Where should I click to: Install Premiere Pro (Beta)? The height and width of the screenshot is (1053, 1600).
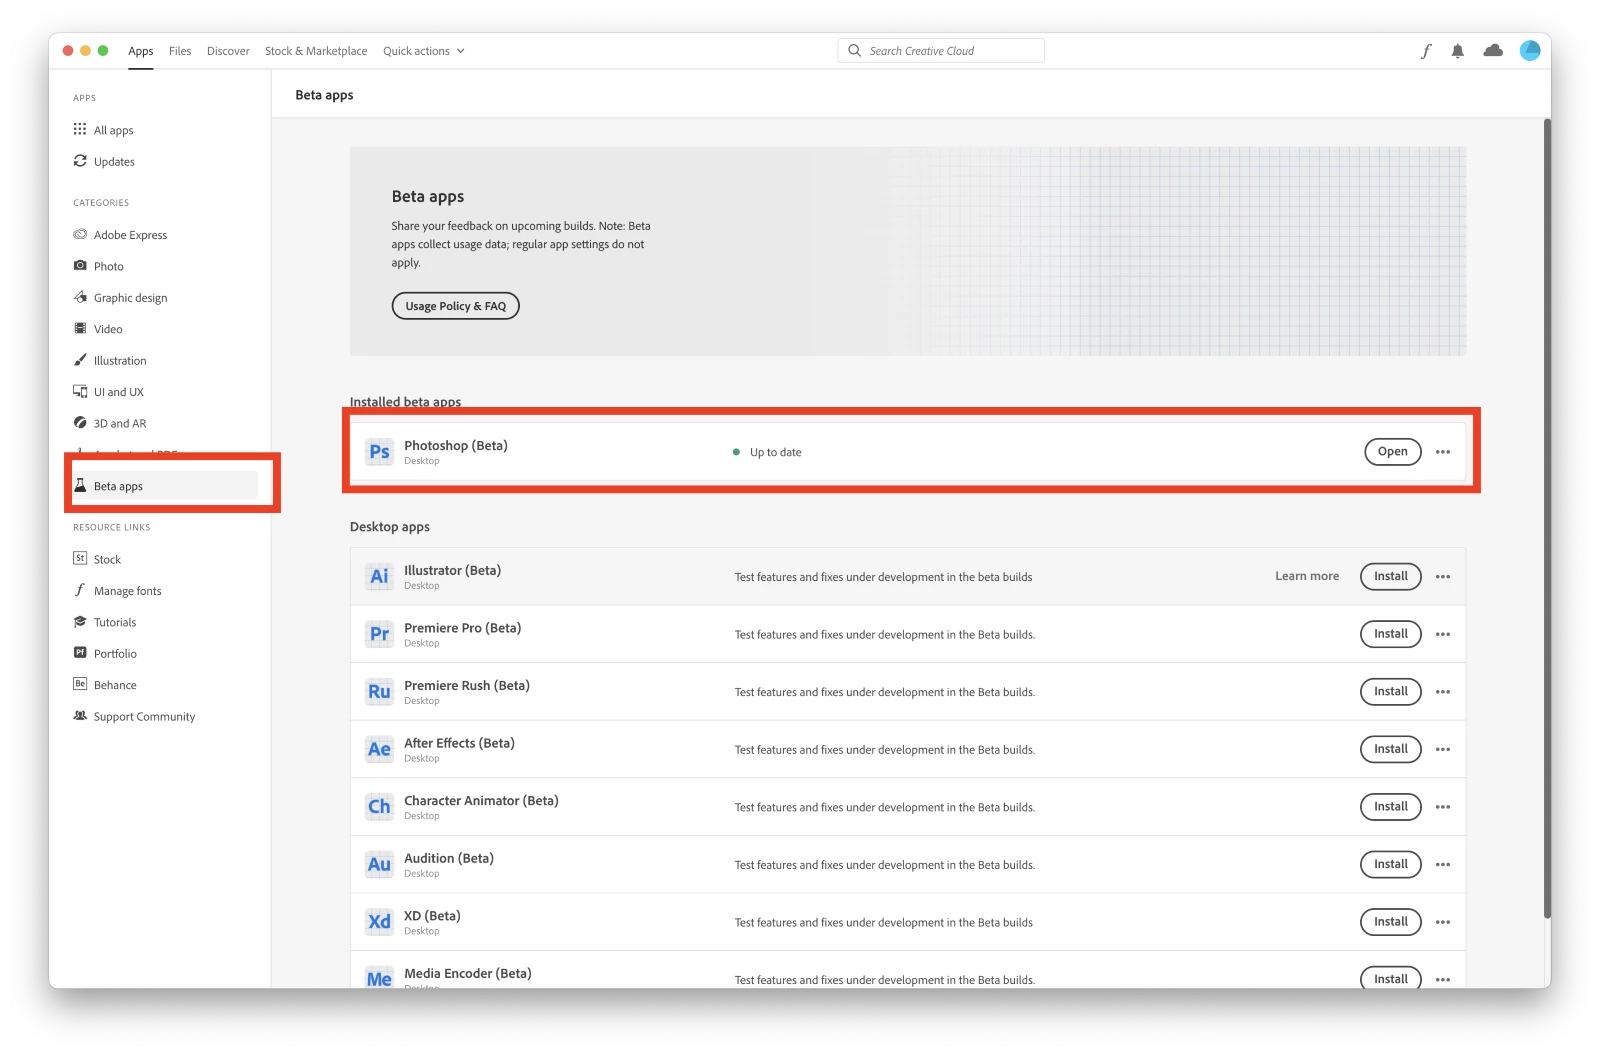tap(1391, 634)
